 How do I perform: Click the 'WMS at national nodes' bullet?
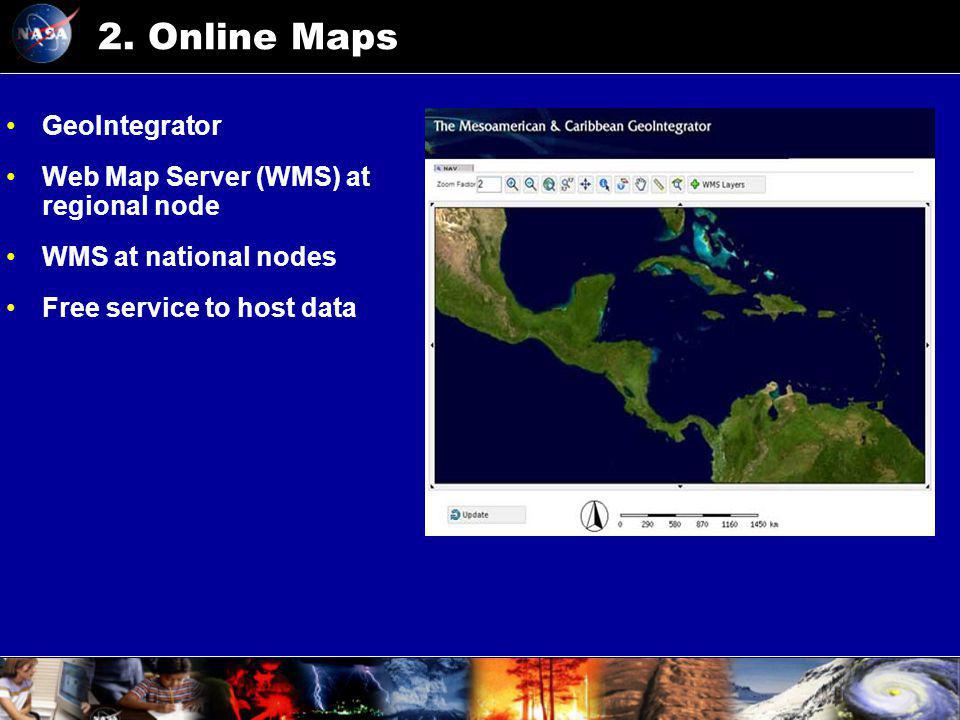189,257
